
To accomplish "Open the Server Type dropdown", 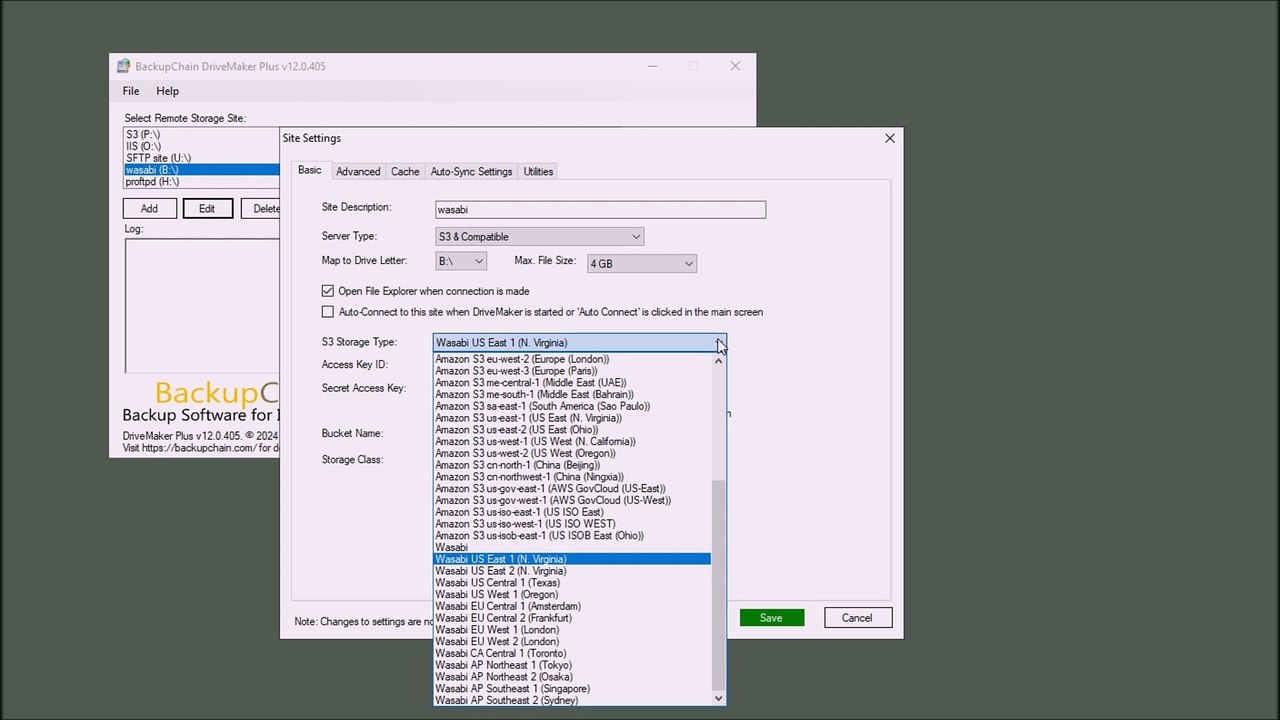I will pos(539,236).
